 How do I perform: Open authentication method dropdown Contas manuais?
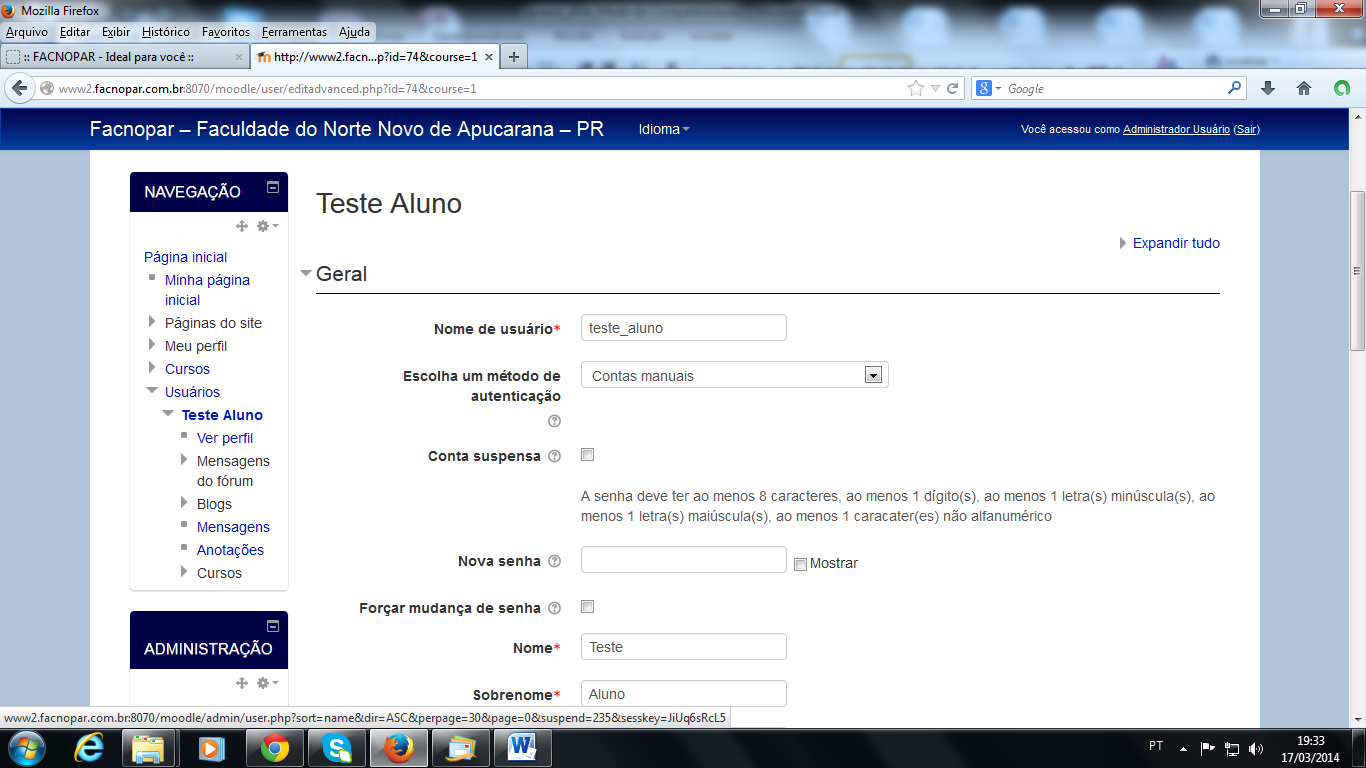[x=734, y=375]
